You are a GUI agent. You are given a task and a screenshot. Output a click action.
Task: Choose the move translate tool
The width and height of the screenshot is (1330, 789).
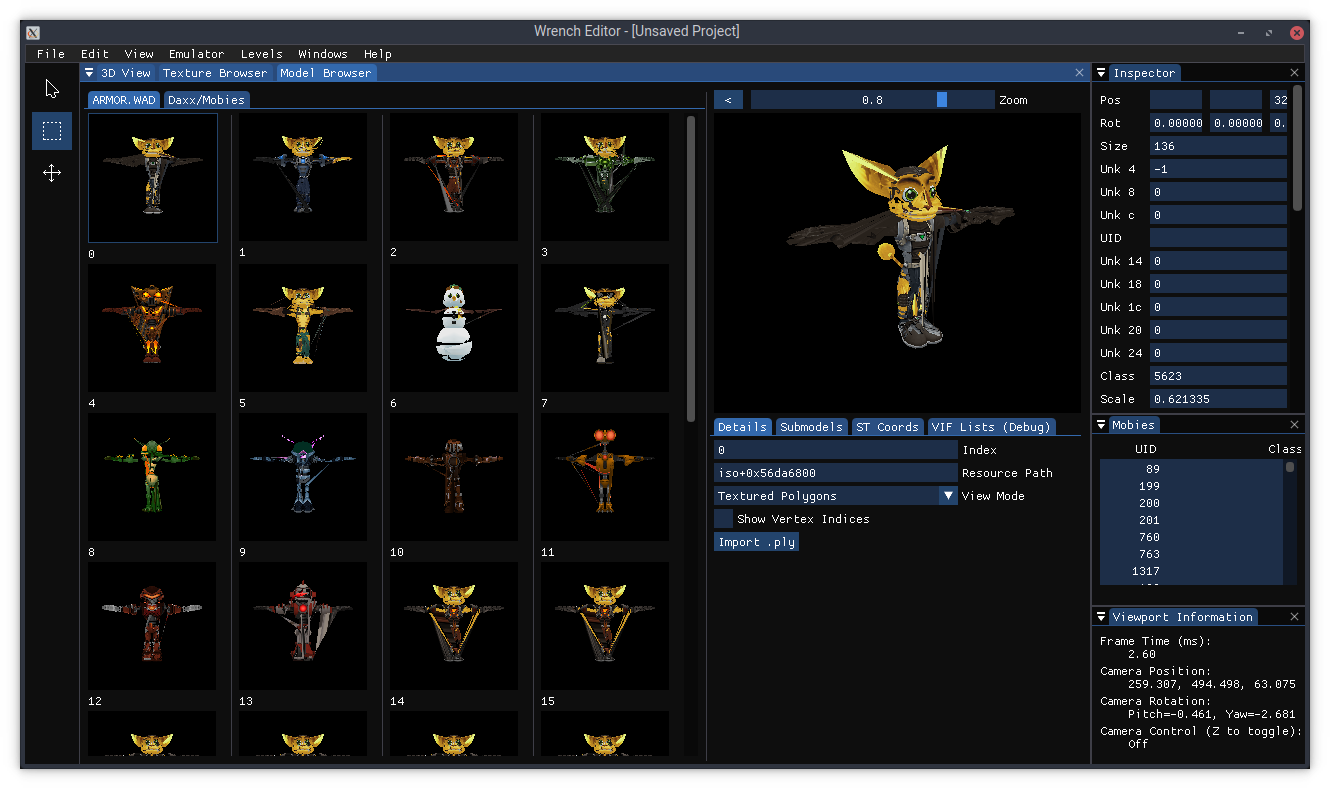(52, 173)
